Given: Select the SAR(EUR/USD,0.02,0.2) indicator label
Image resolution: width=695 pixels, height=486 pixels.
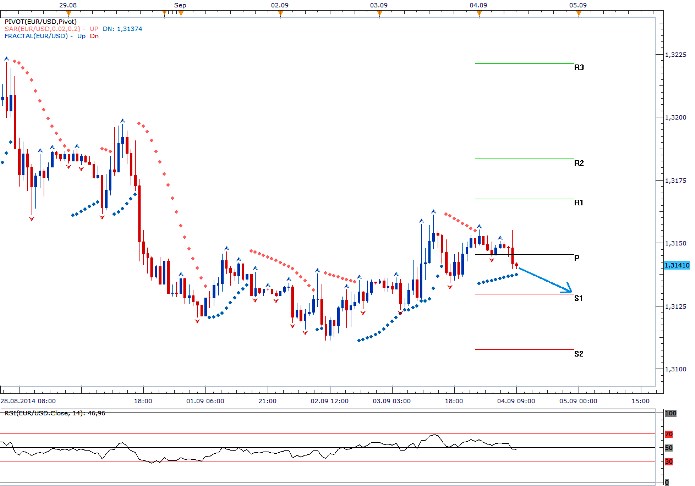Looking at the screenshot, I should [42, 28].
